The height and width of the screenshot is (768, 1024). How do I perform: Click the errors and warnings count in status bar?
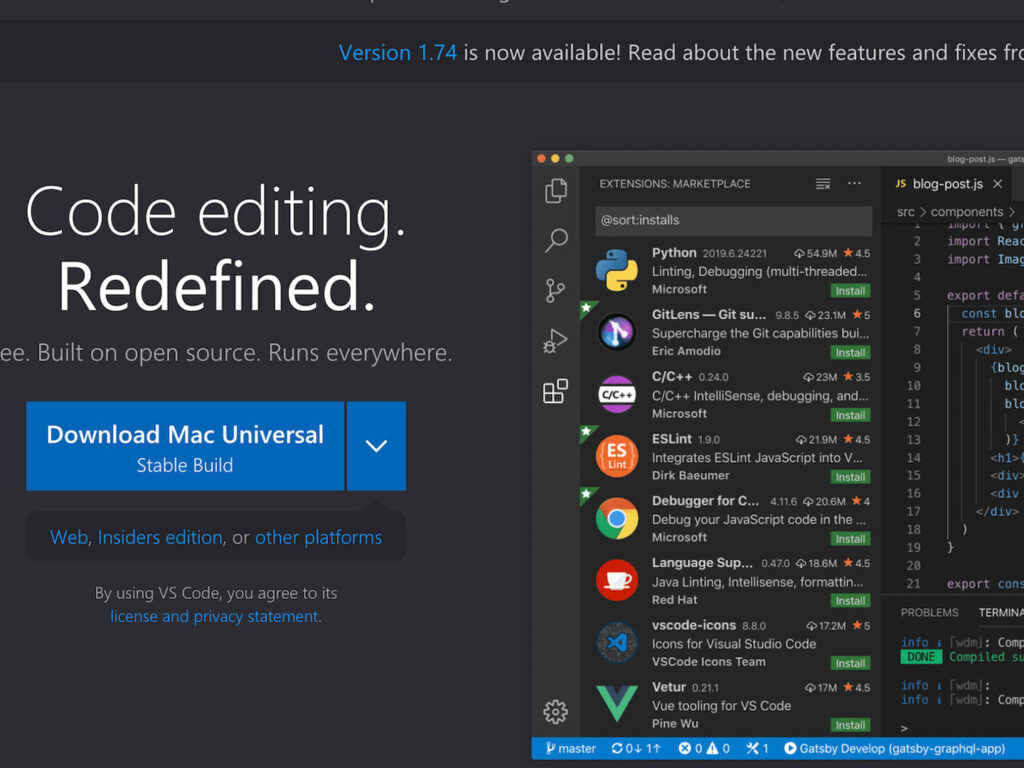(704, 748)
